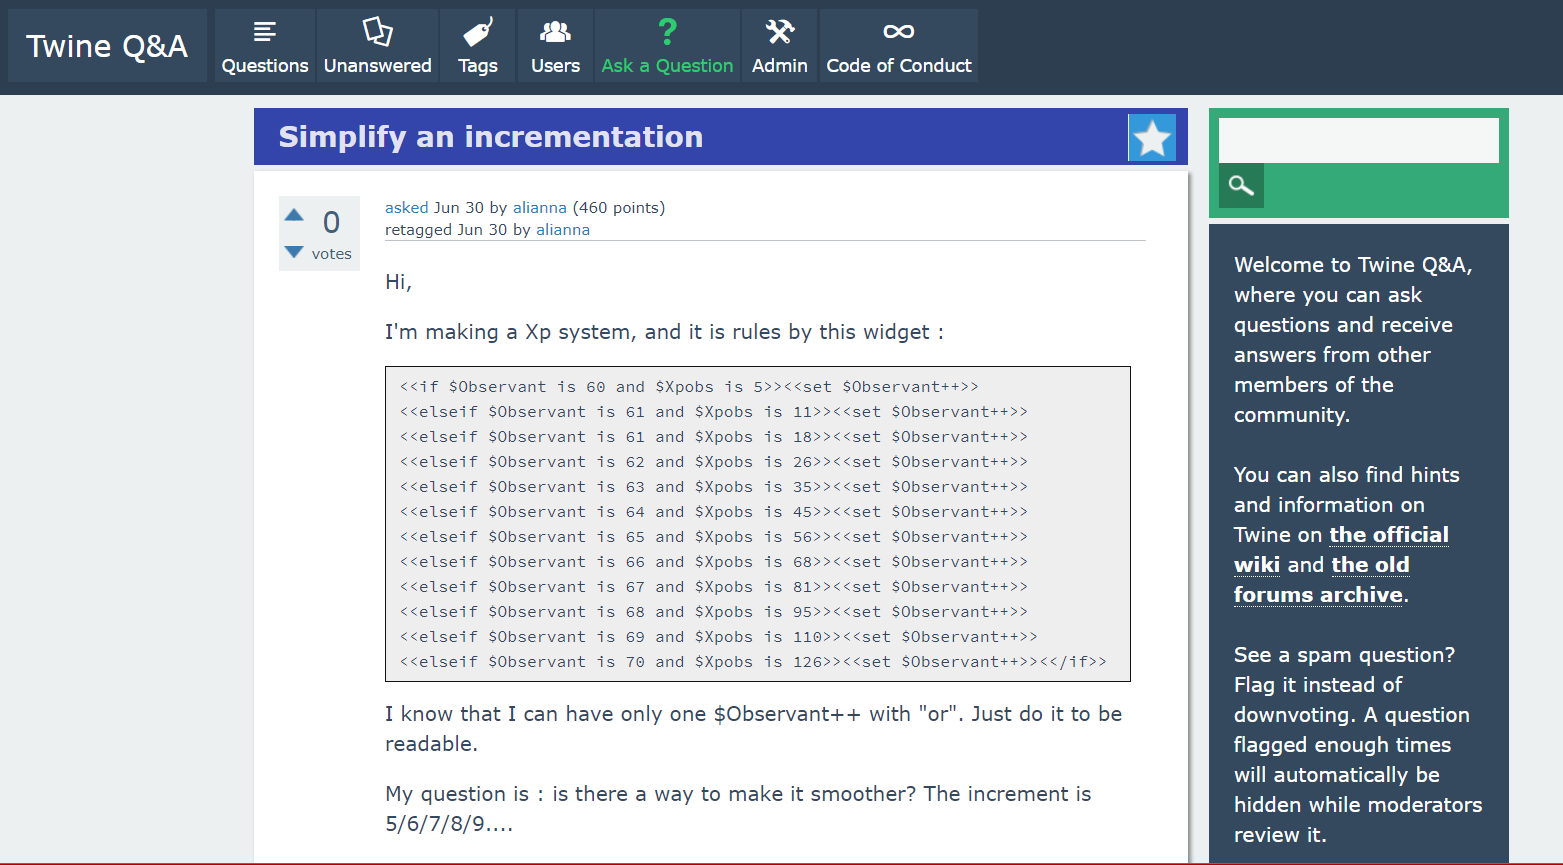Open the Questions list icon
Image resolution: width=1563 pixels, height=865 pixels.
[x=265, y=32]
